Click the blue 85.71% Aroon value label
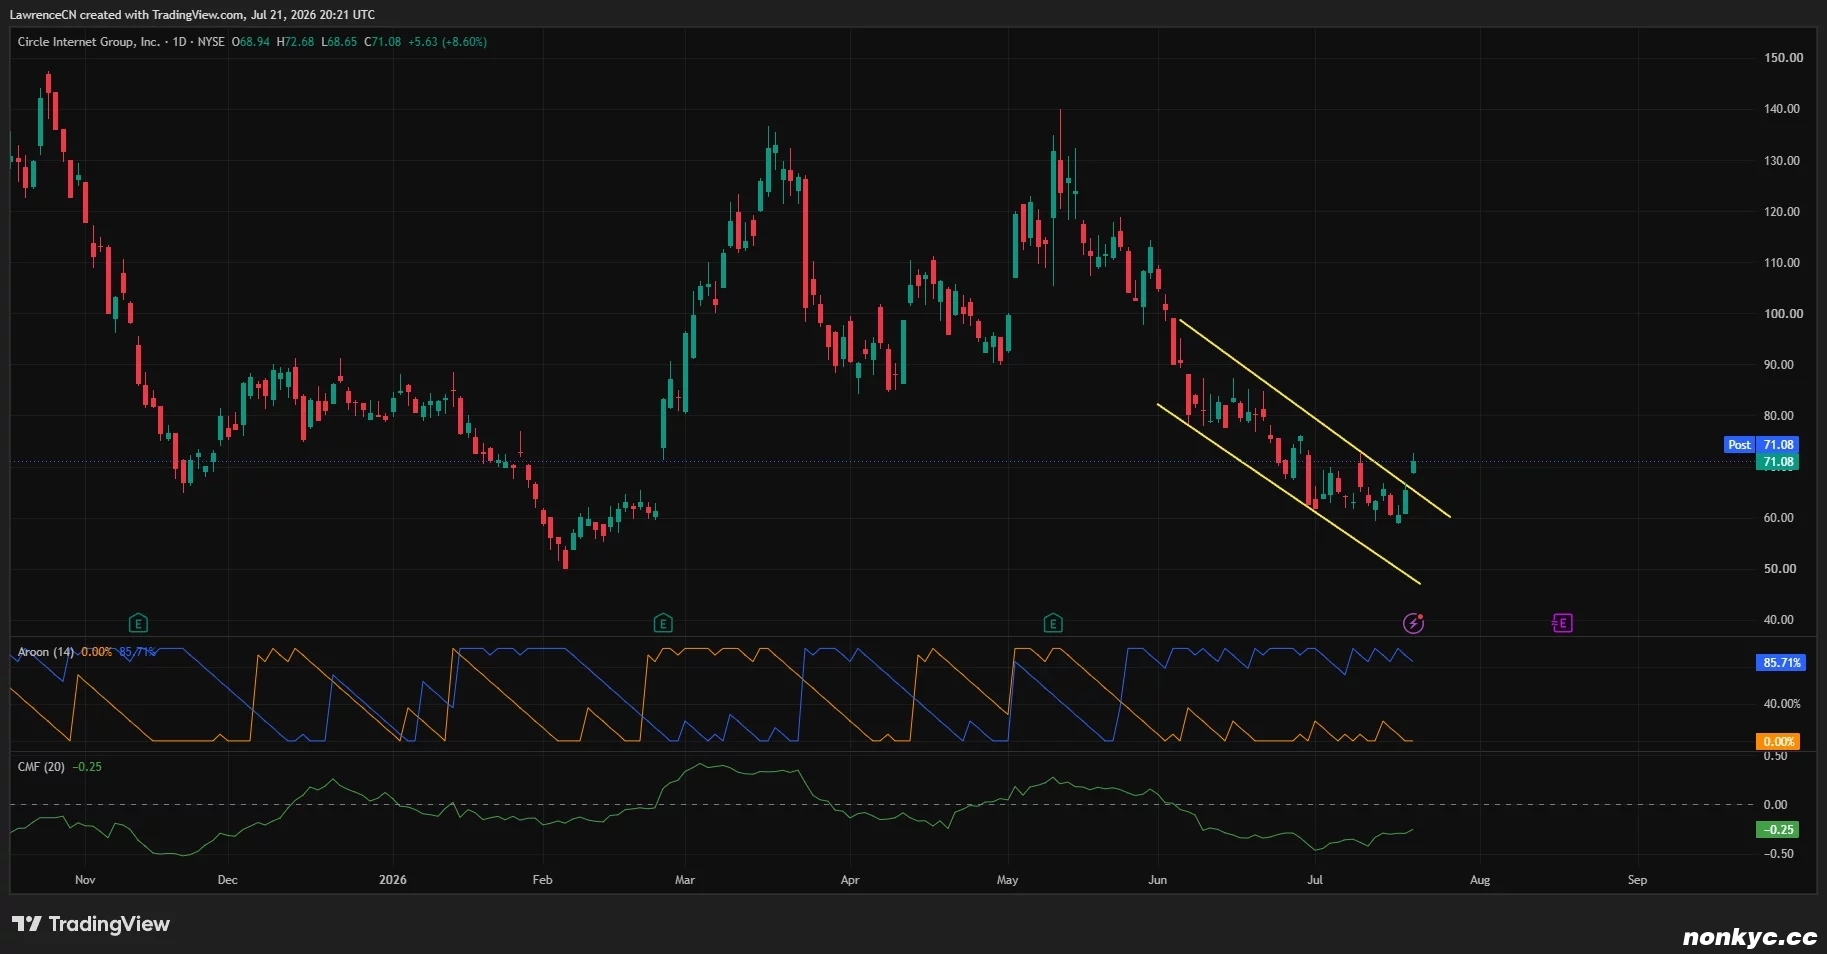 pyautogui.click(x=1781, y=663)
